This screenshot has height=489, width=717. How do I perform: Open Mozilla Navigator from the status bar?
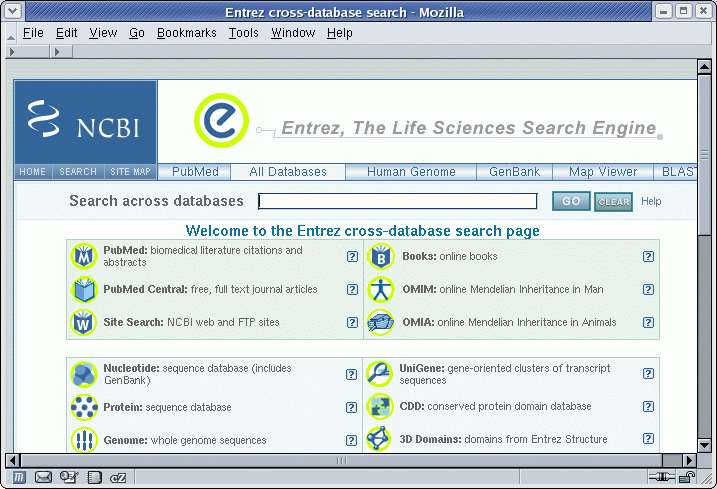tap(18, 478)
